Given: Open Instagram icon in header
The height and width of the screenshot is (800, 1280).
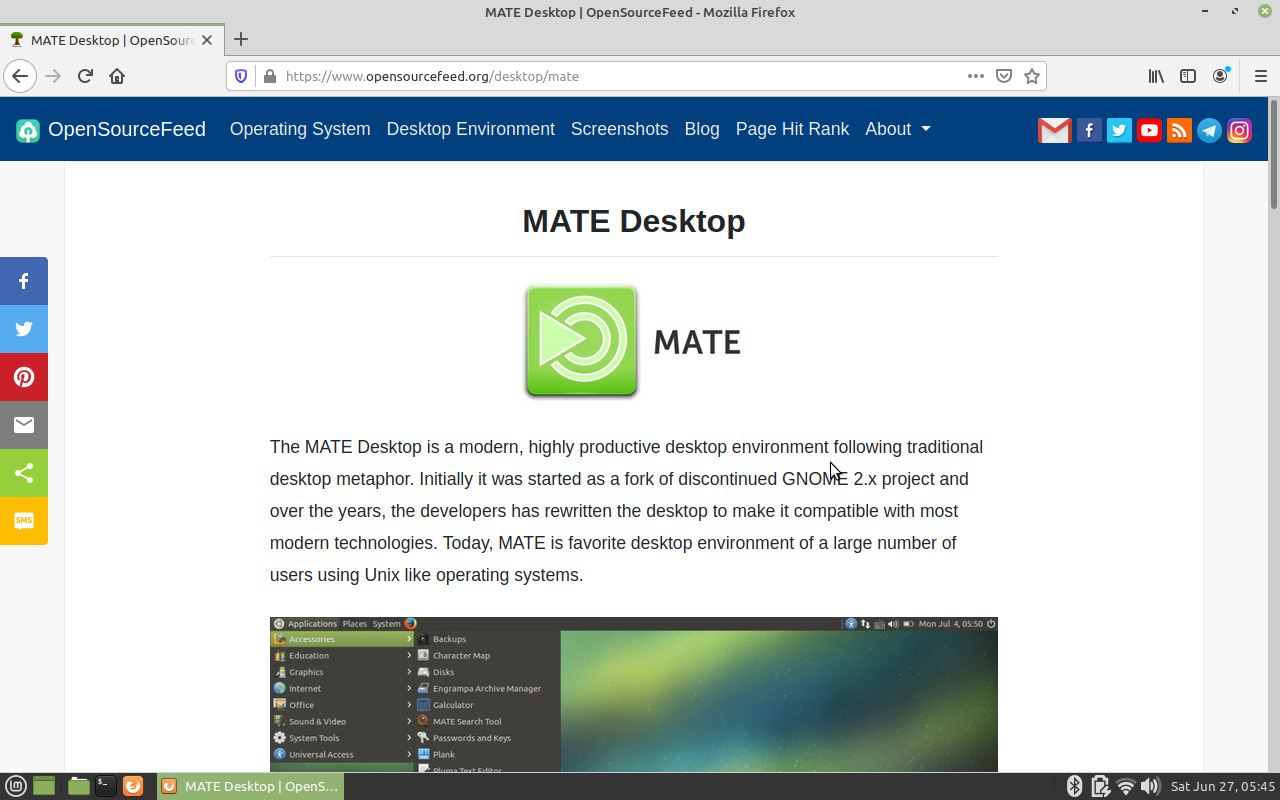Looking at the screenshot, I should click(1239, 130).
